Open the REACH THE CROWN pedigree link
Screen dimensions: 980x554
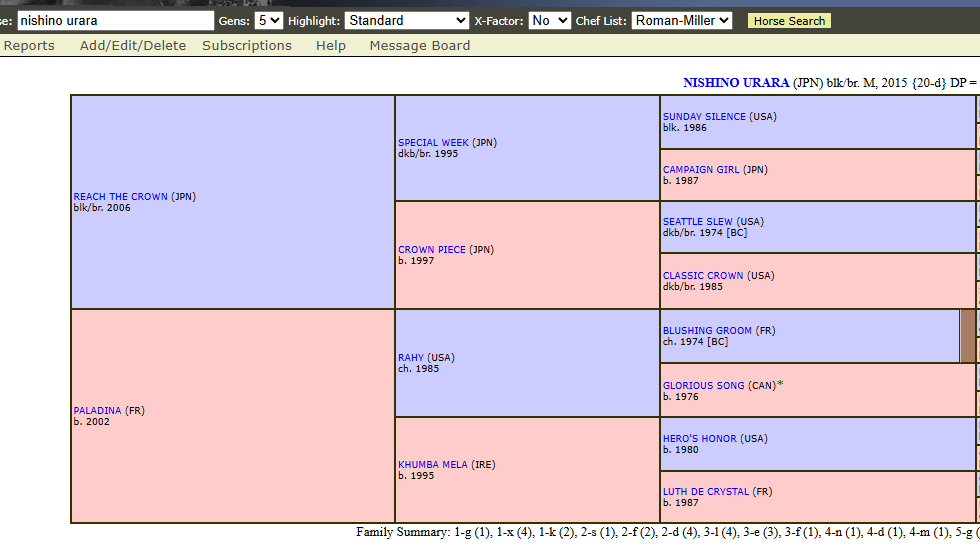click(x=121, y=196)
